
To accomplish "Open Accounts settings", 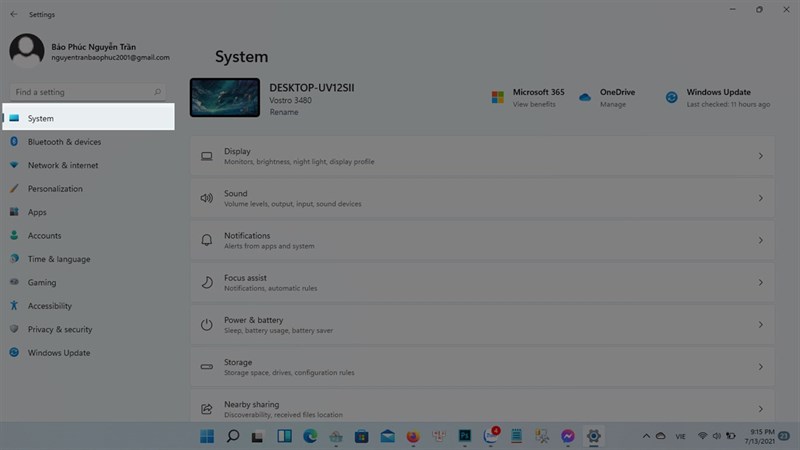I will [44, 236].
